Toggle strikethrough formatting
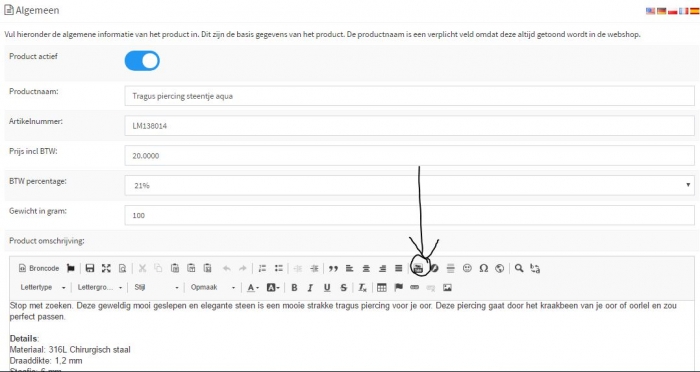The image size is (700, 372). tap(343, 288)
